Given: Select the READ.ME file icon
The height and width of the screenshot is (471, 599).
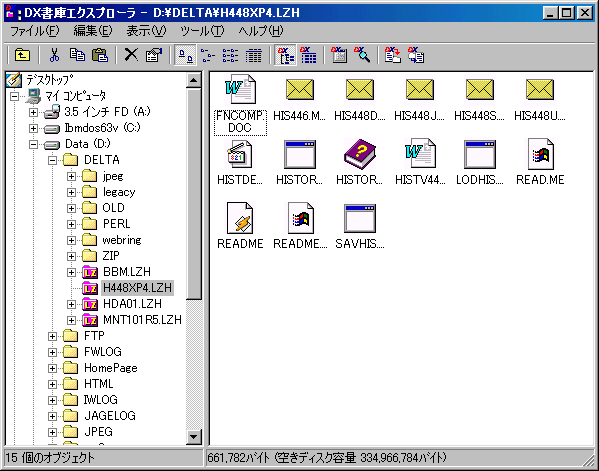Looking at the screenshot, I should (540, 162).
